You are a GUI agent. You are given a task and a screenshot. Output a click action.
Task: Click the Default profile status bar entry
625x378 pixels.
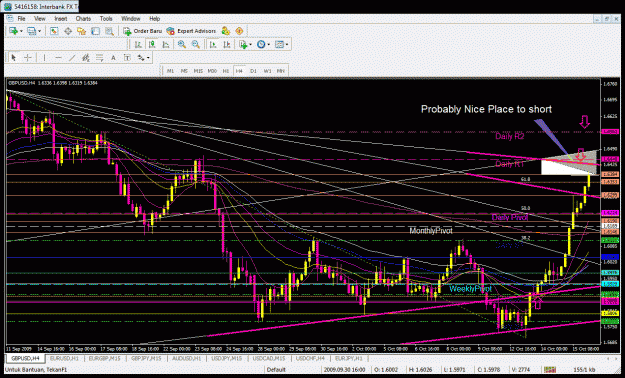tap(276, 370)
